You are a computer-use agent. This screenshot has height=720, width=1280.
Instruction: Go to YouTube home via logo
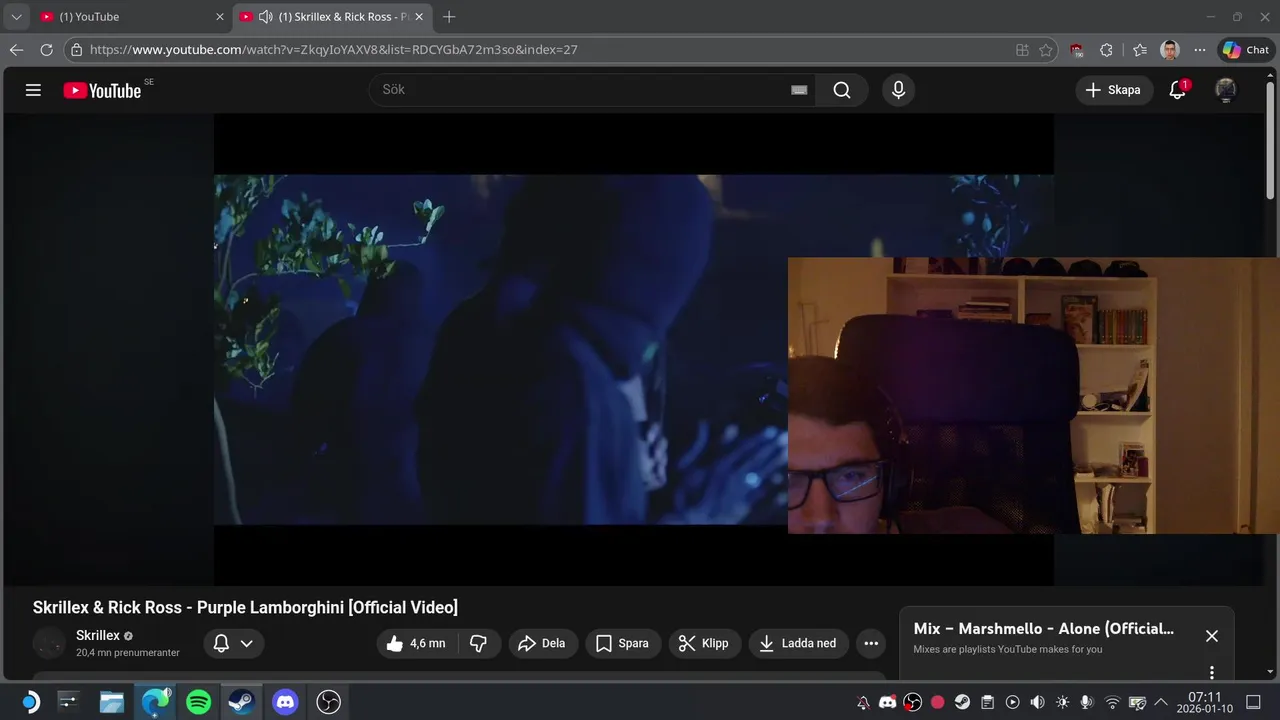tap(102, 90)
